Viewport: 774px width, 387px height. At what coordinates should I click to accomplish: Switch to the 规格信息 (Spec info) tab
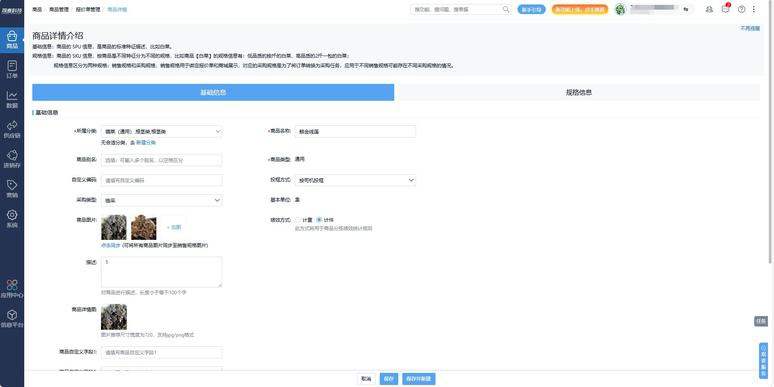point(578,92)
